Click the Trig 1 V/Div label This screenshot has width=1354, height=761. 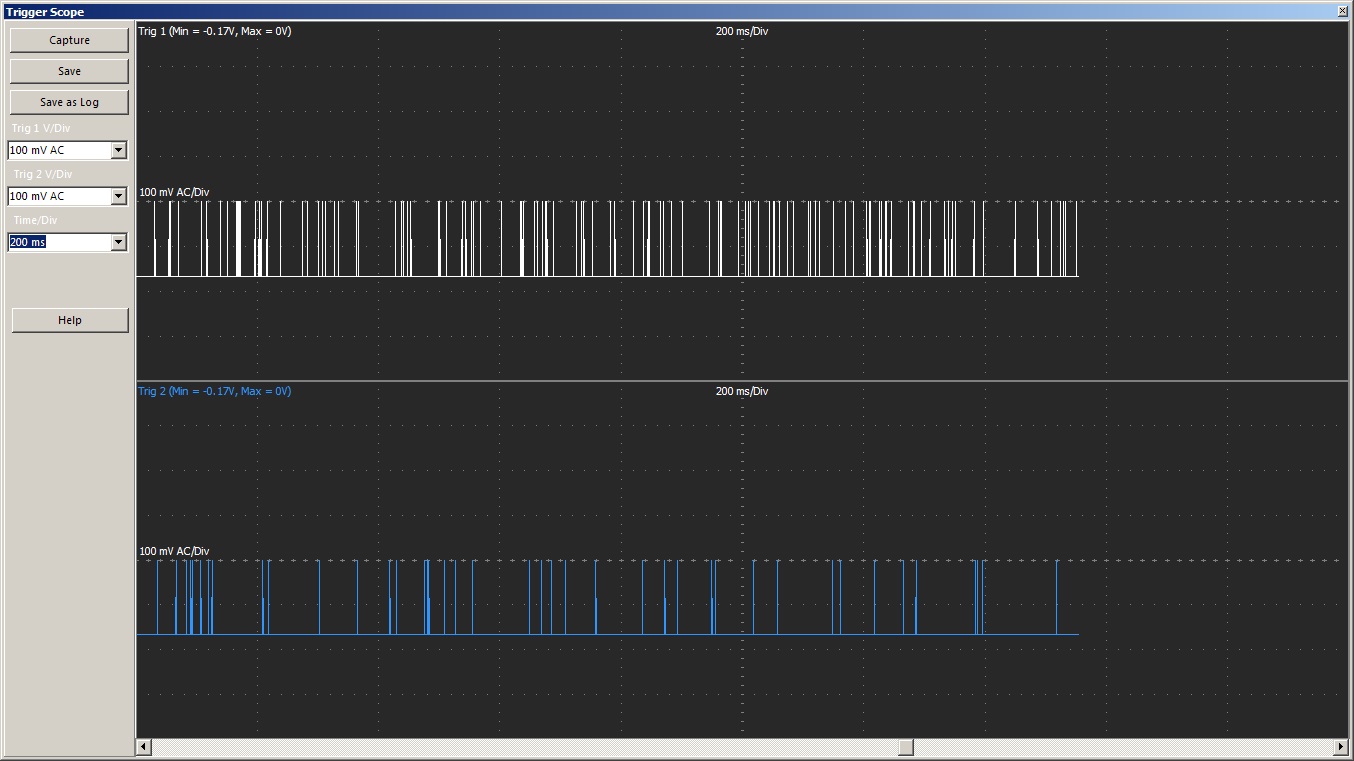pos(41,128)
